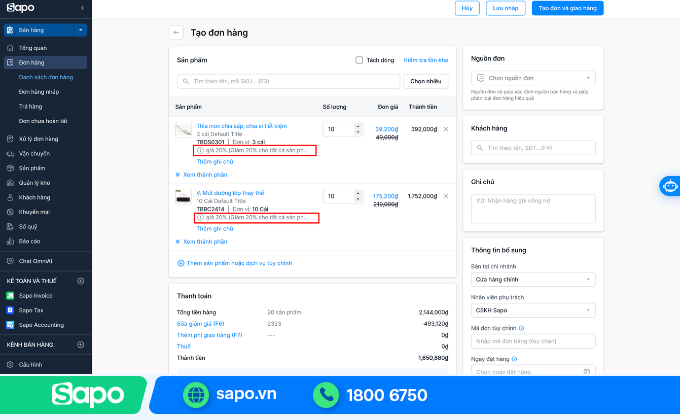The image size is (680, 420).
Task: Click the Thìa inox product thumbnail
Action: coord(183,130)
